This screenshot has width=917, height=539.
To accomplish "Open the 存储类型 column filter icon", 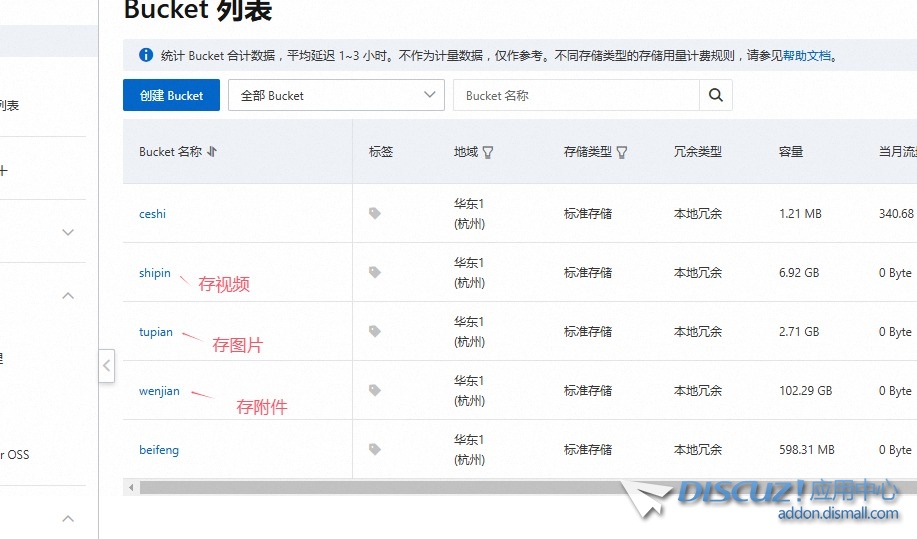I will click(622, 153).
